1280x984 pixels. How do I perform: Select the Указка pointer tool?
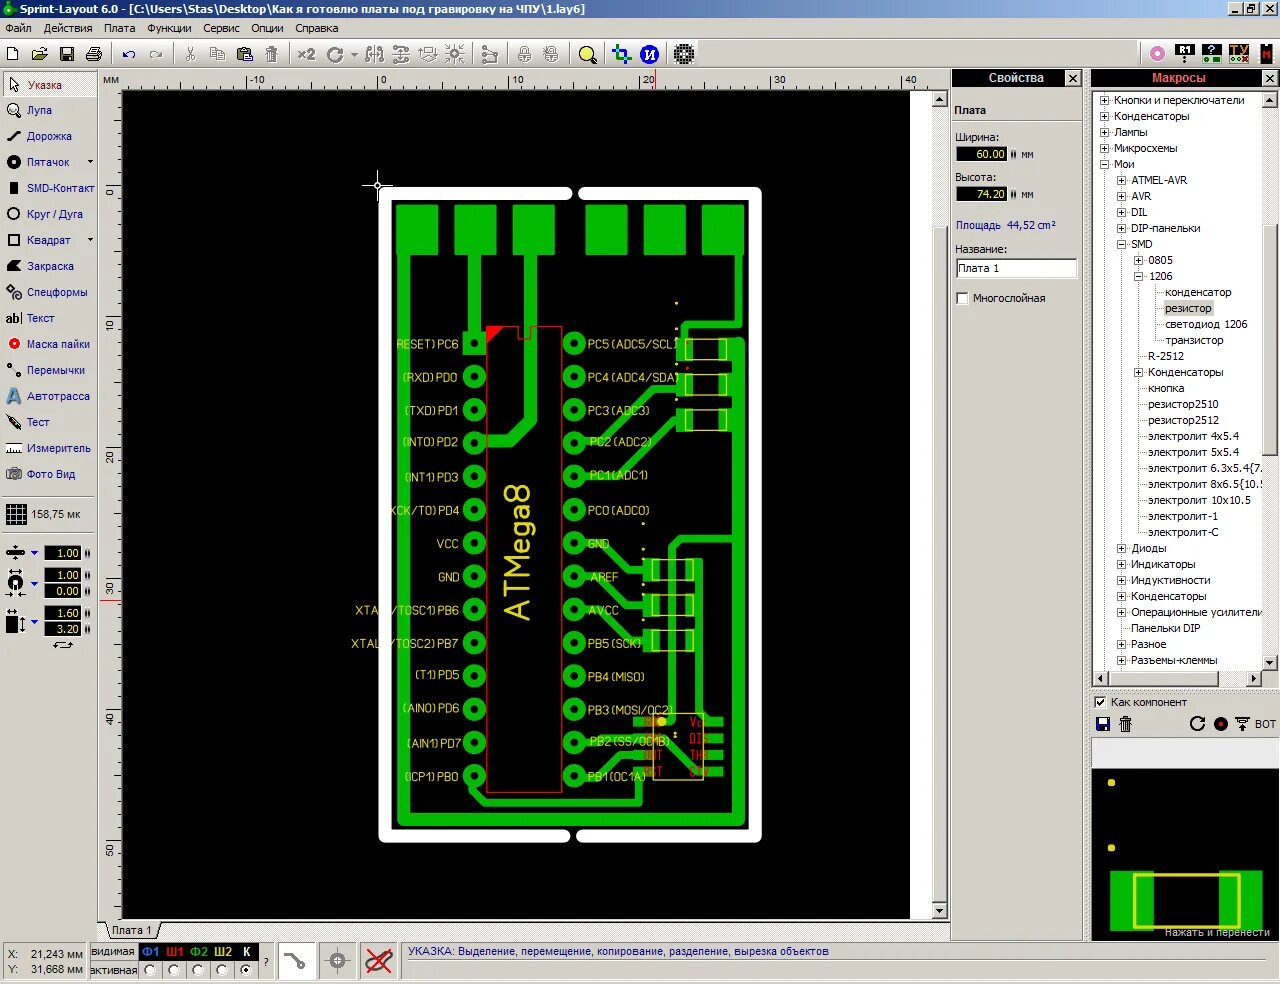(x=49, y=85)
